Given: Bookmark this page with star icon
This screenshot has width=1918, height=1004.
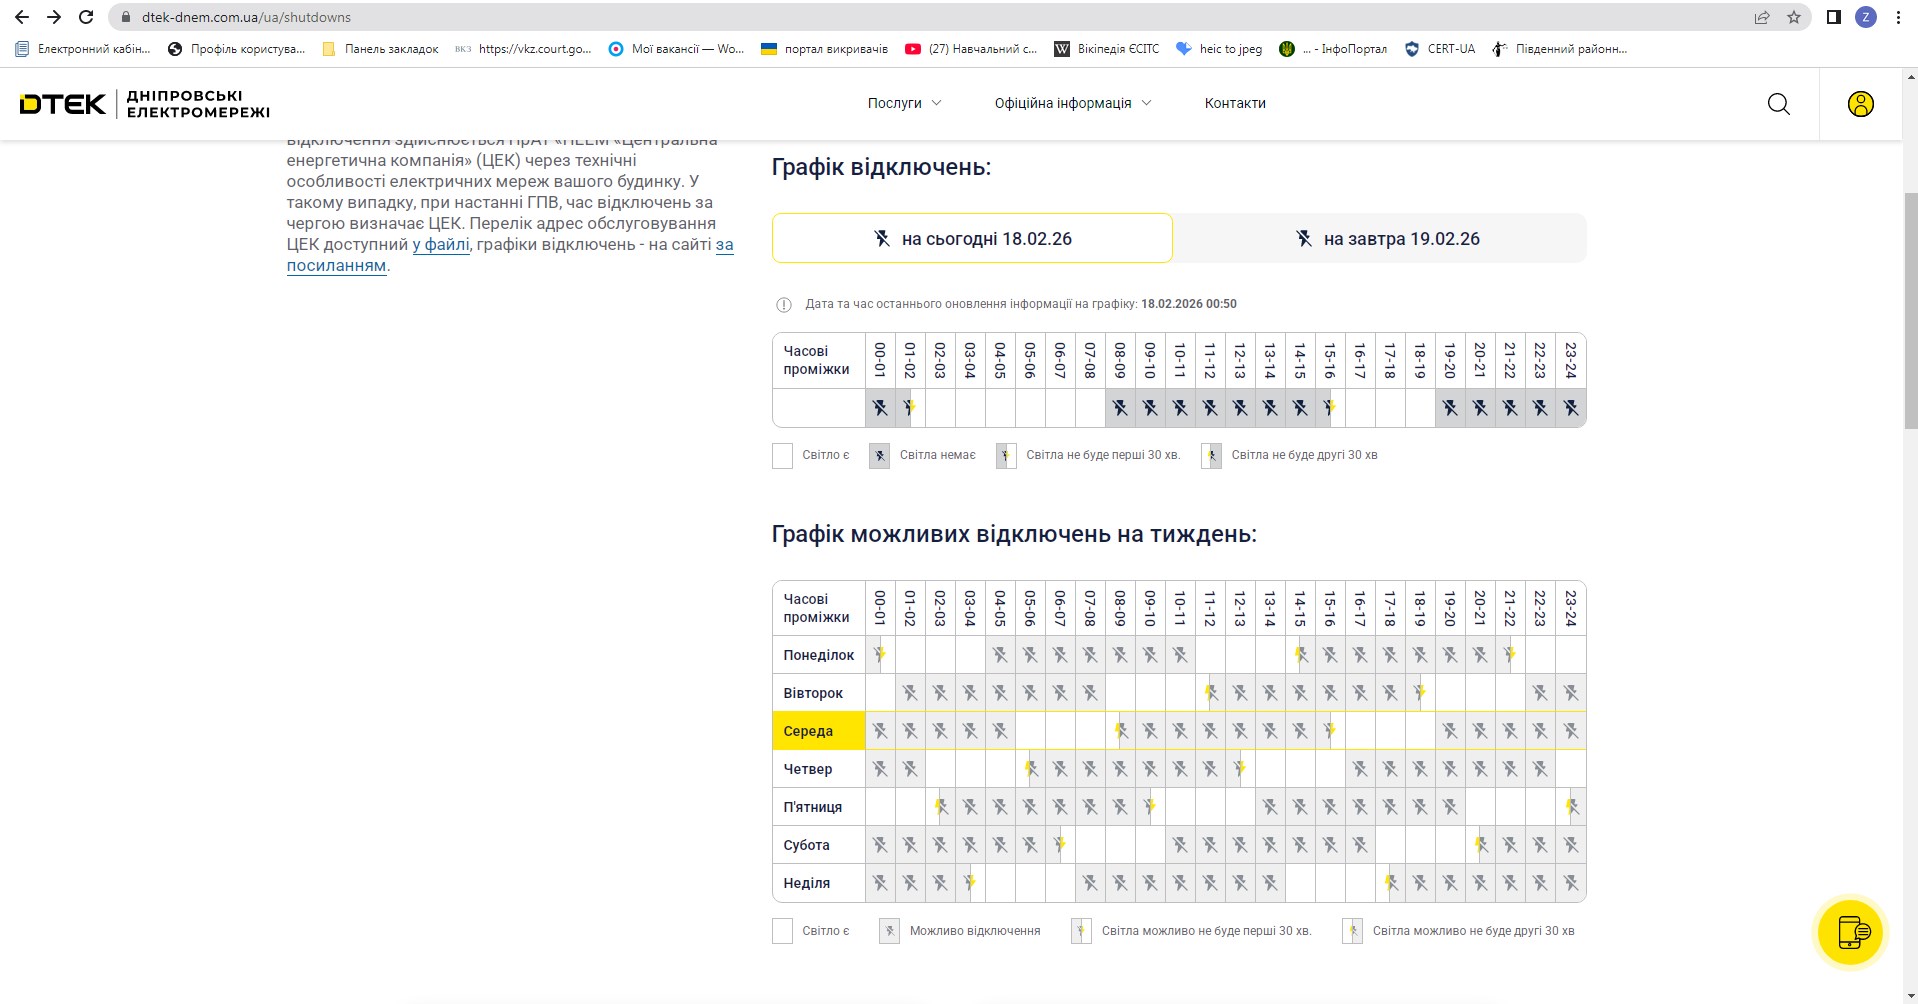Looking at the screenshot, I should tap(1793, 17).
